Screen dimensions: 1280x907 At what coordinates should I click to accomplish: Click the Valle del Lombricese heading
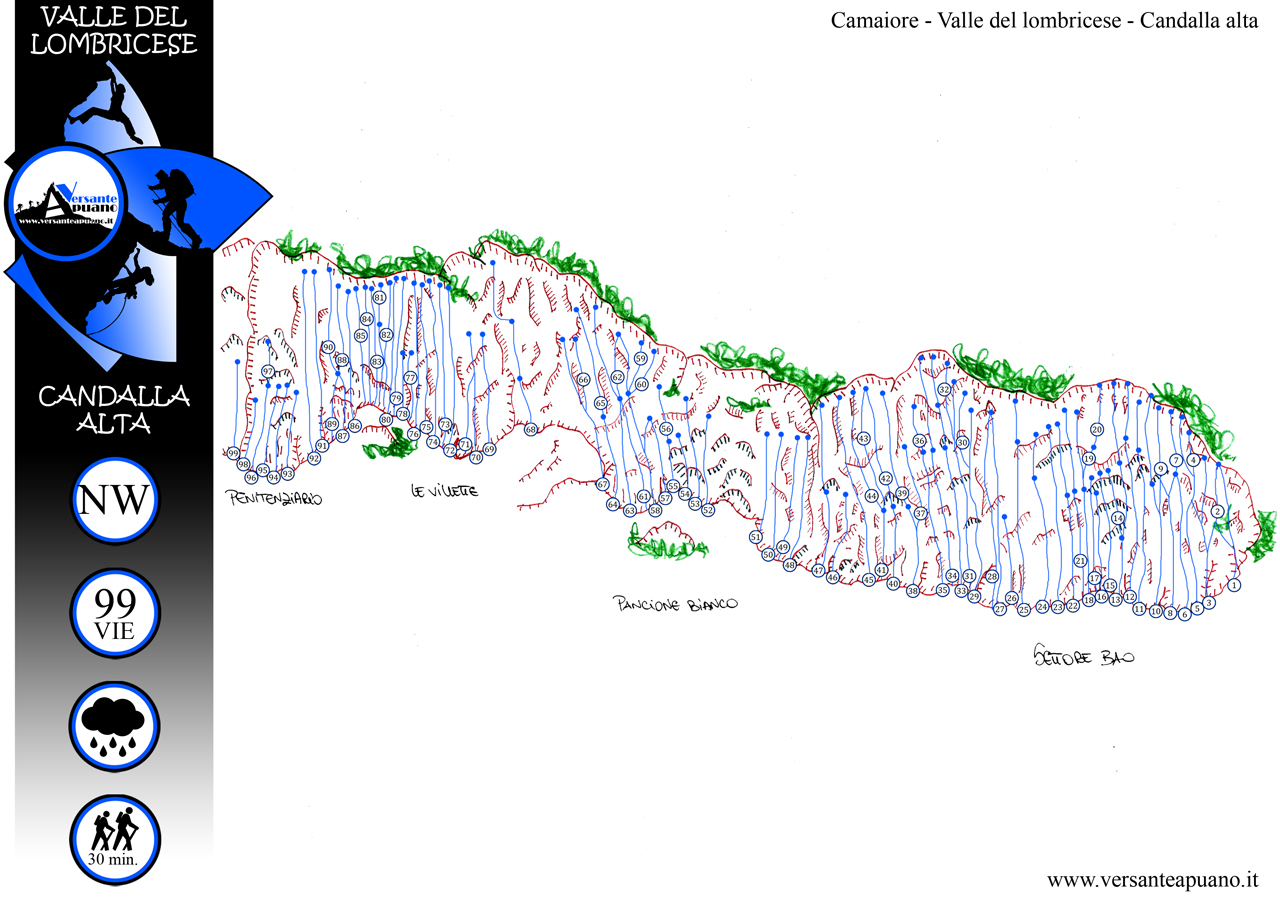[113, 30]
